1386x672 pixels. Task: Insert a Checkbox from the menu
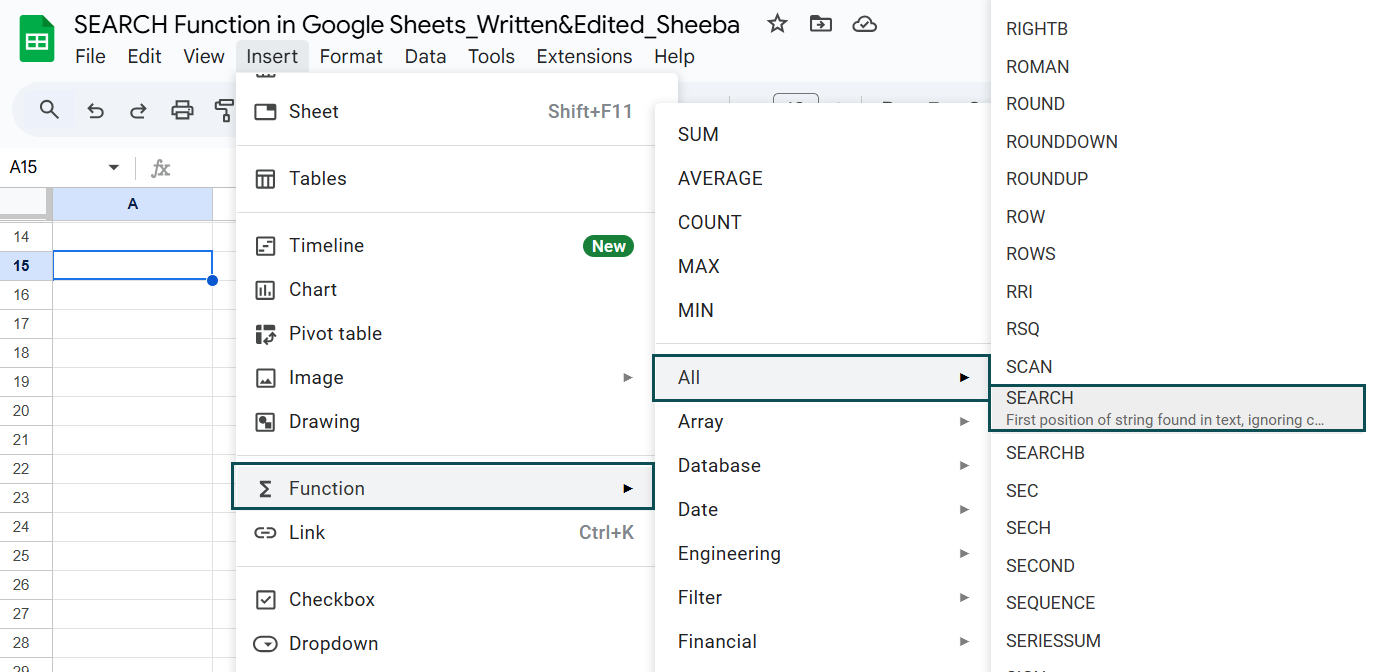coord(444,600)
